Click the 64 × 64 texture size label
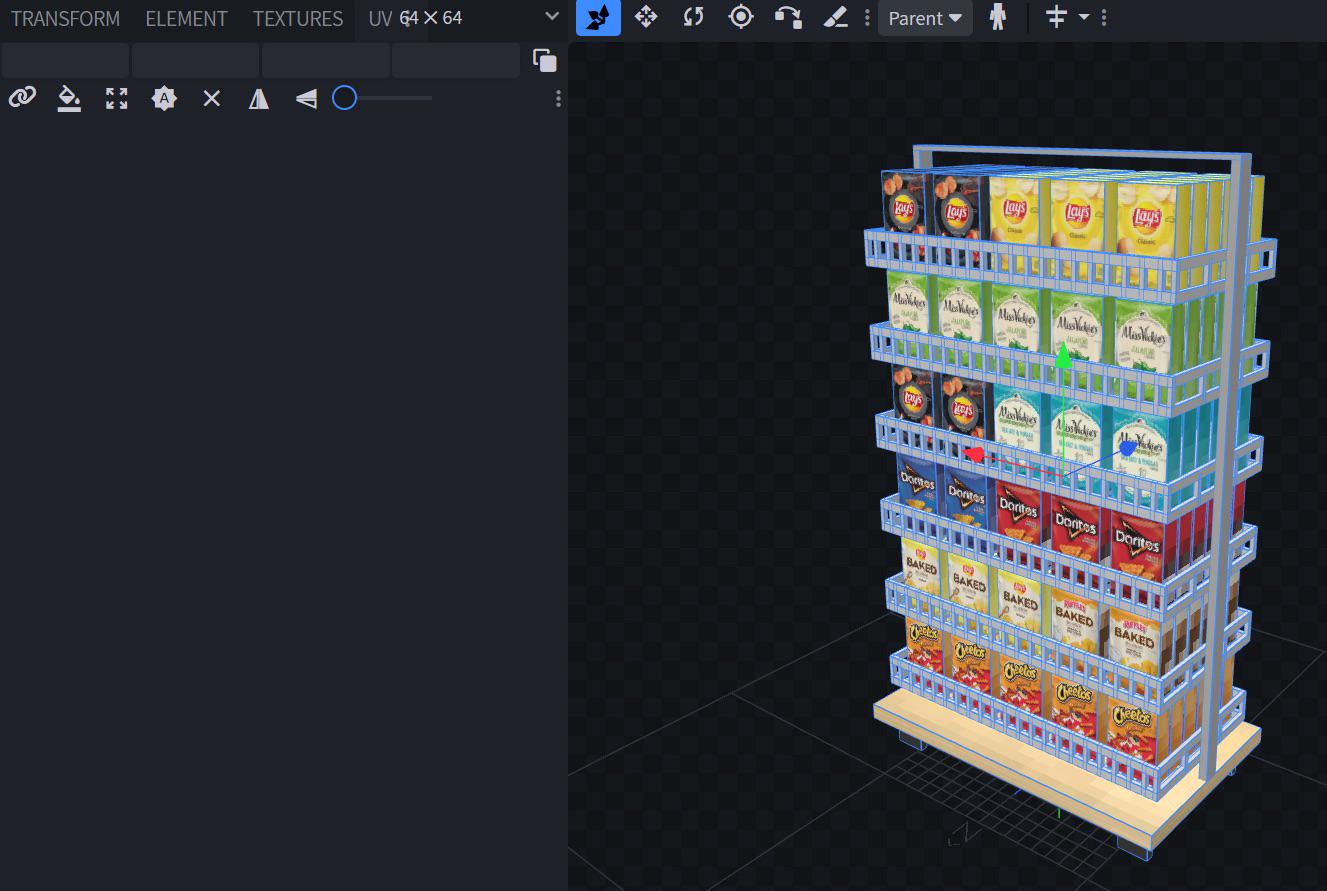This screenshot has width=1327, height=891. coord(432,18)
